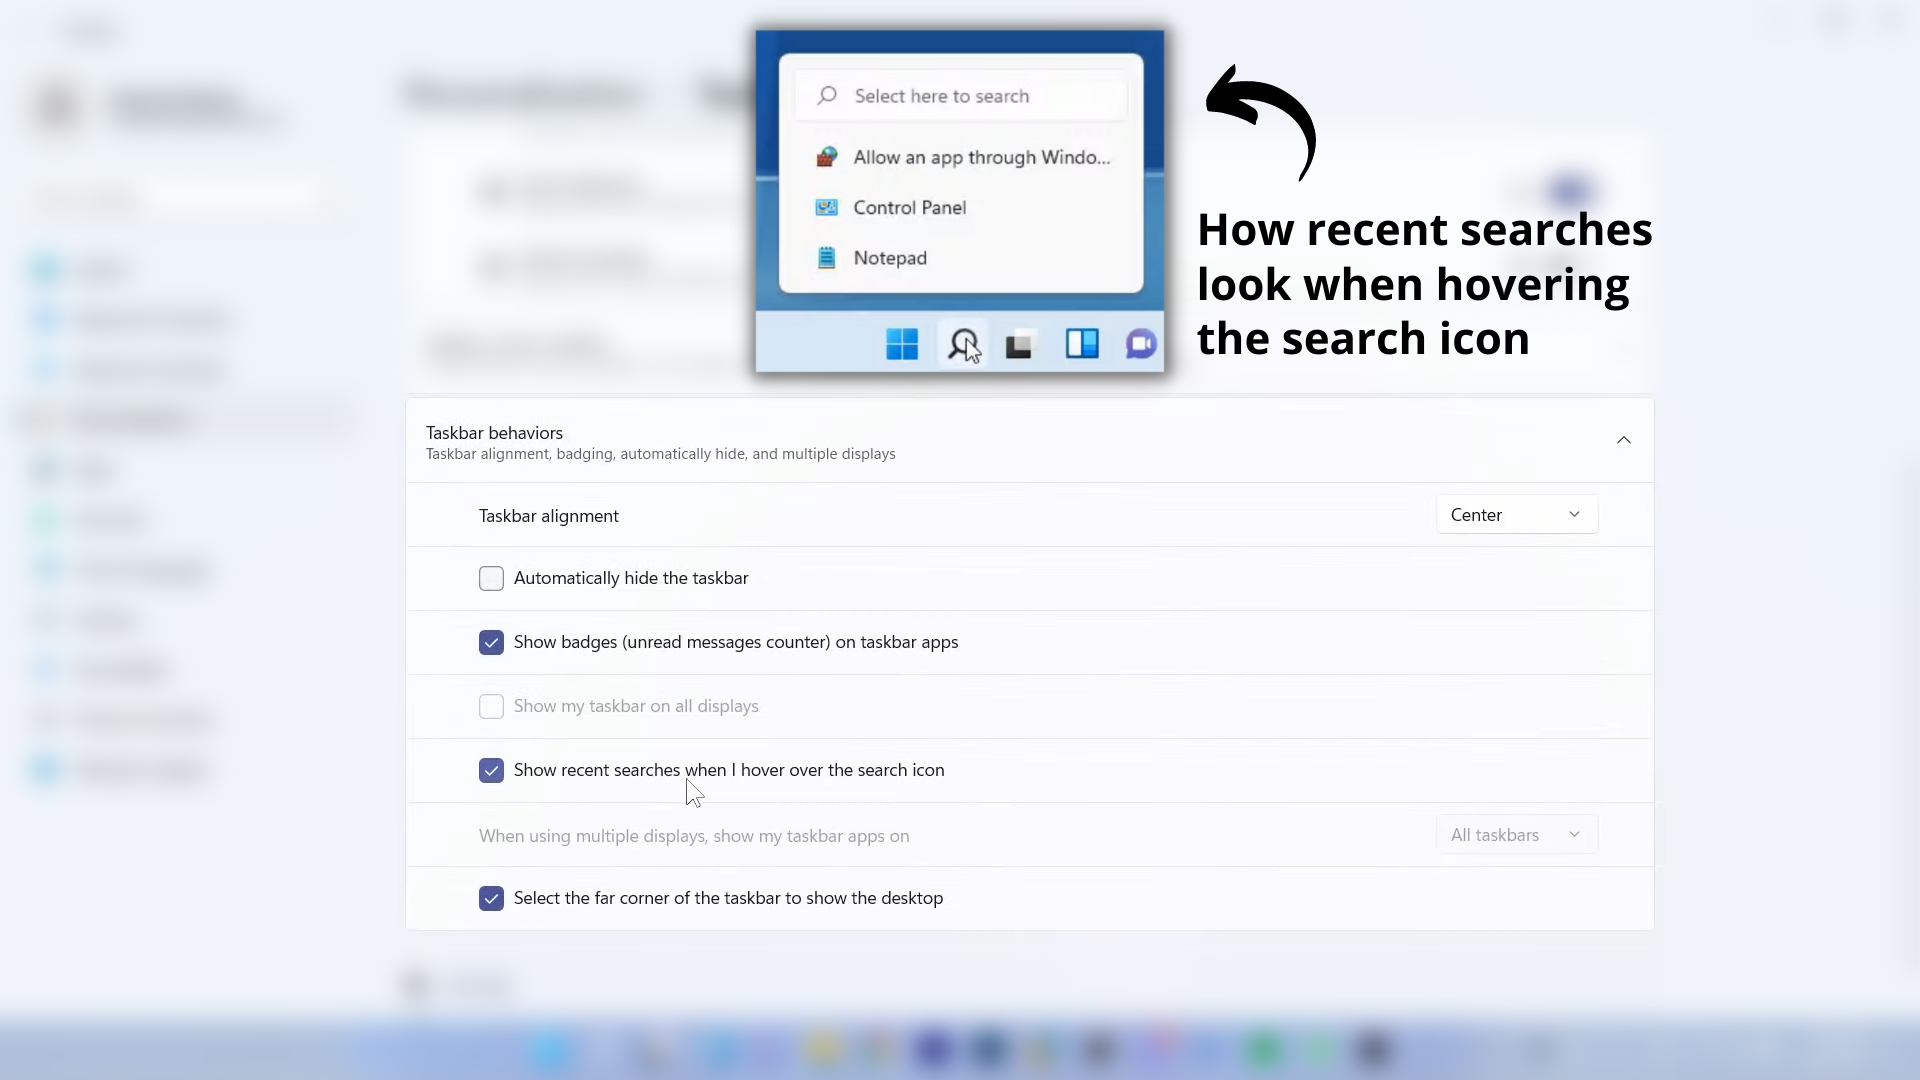
Task: Click the Windows Start icon in preview
Action: 901,344
